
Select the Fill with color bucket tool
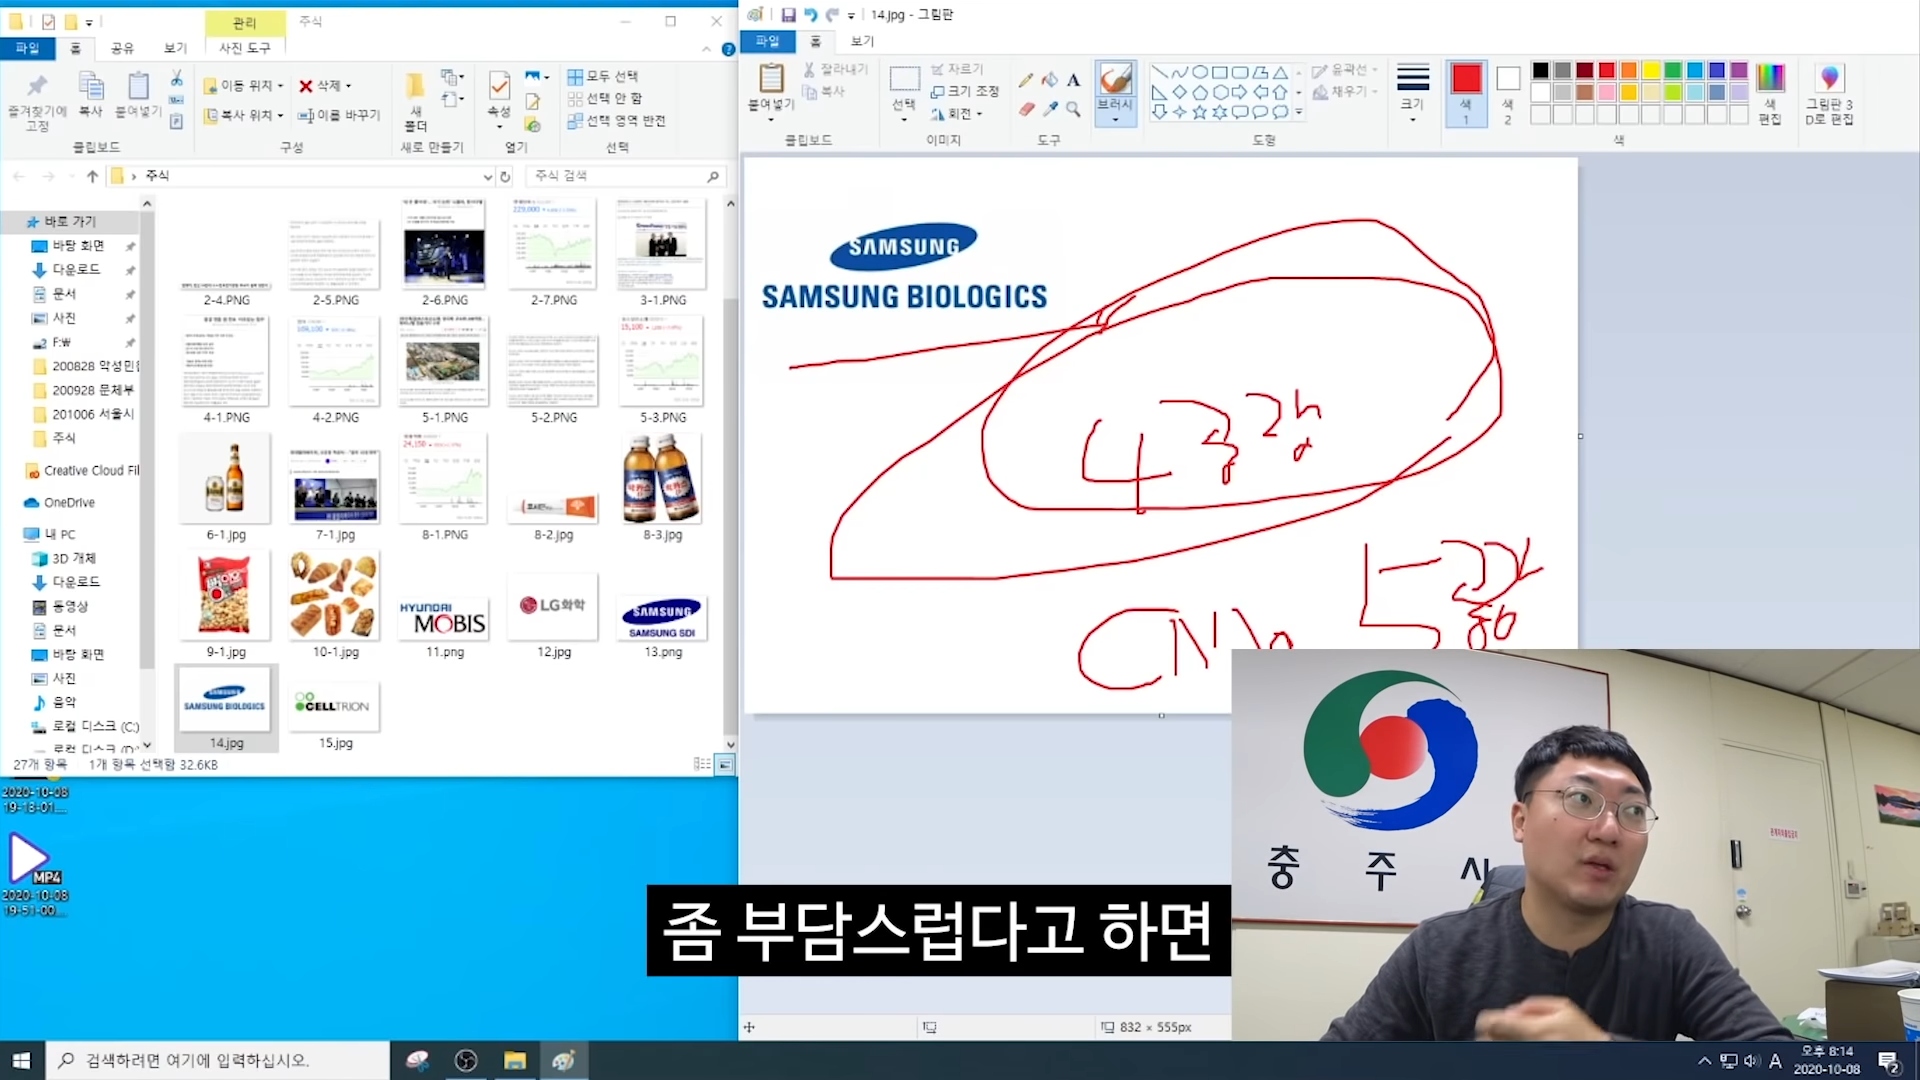click(x=1049, y=79)
